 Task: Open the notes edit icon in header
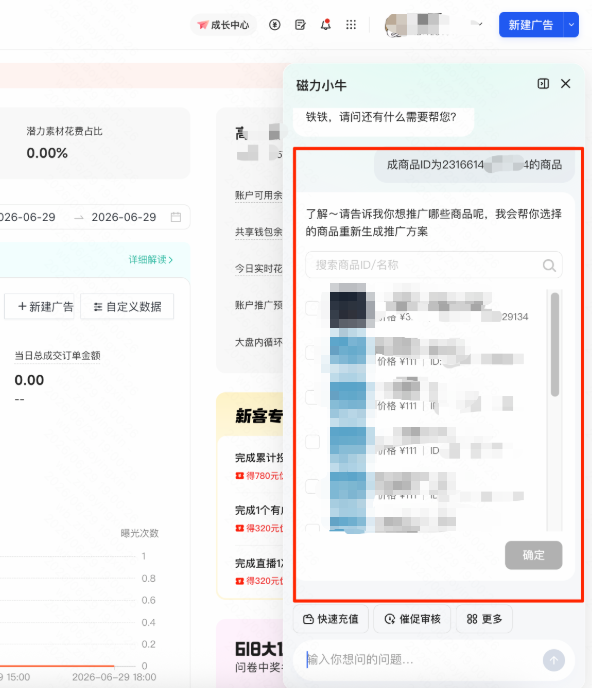coord(300,25)
